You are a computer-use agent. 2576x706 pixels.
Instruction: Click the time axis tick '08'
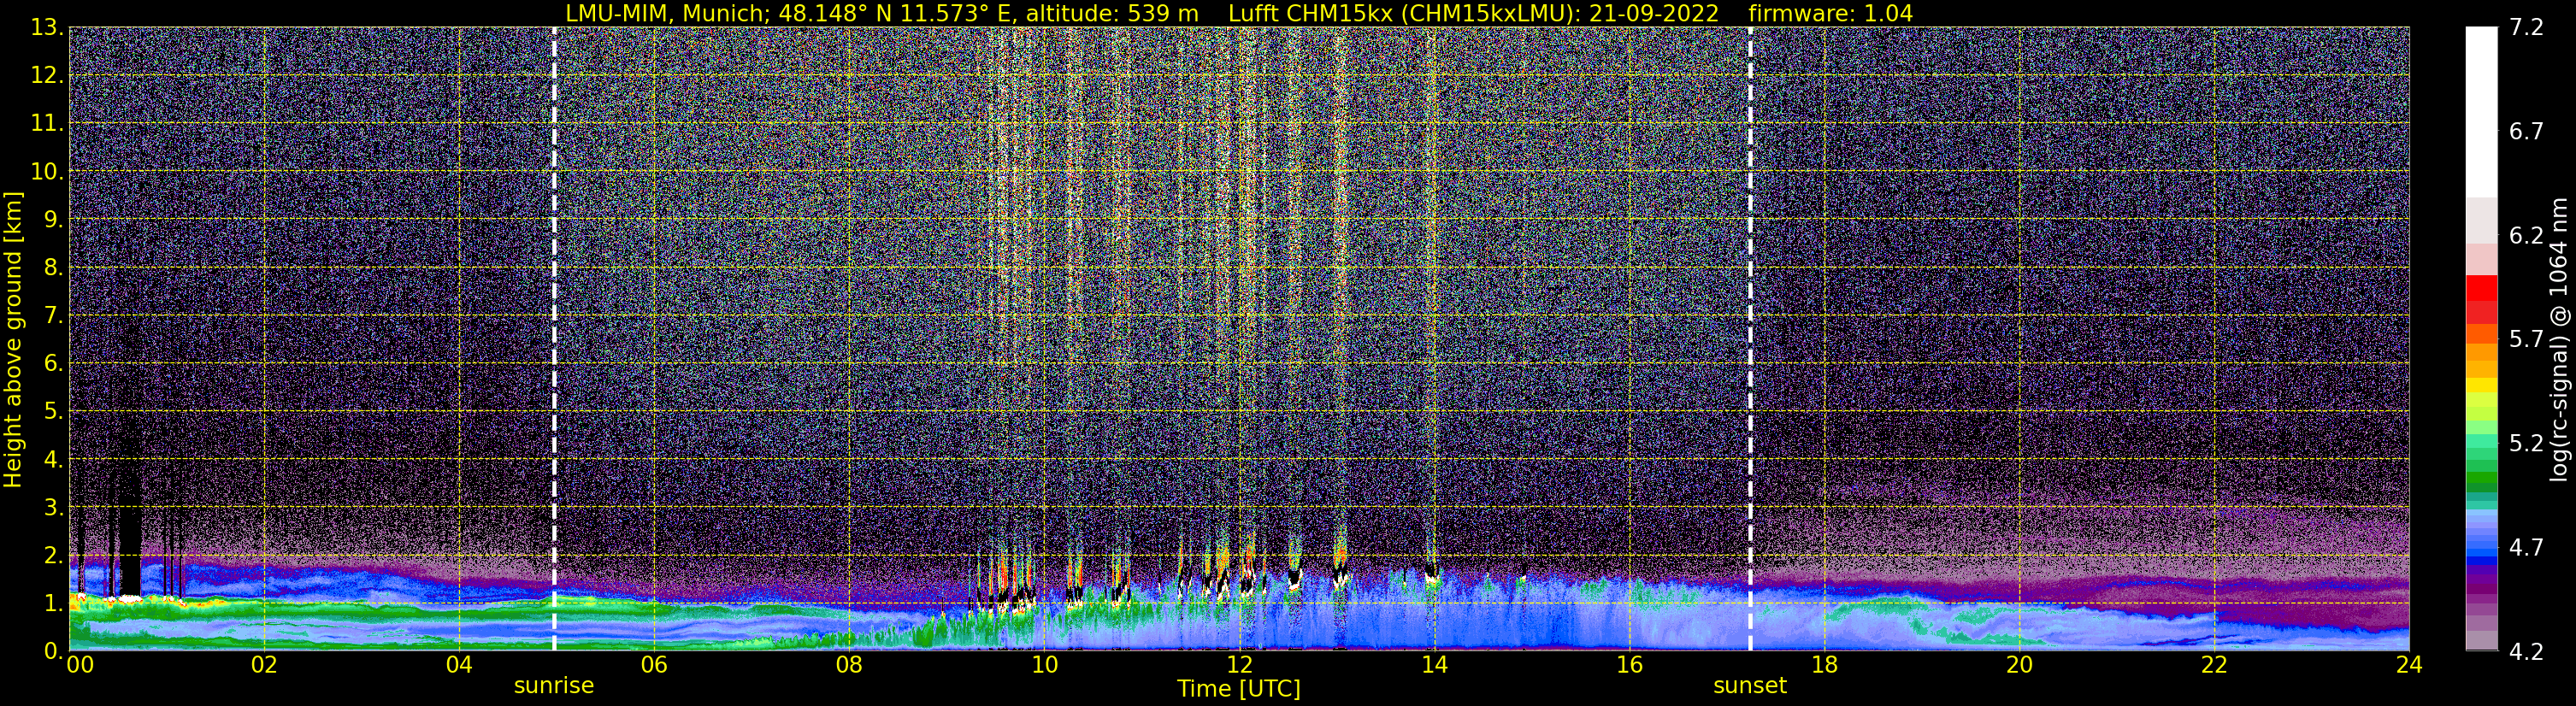tap(849, 666)
